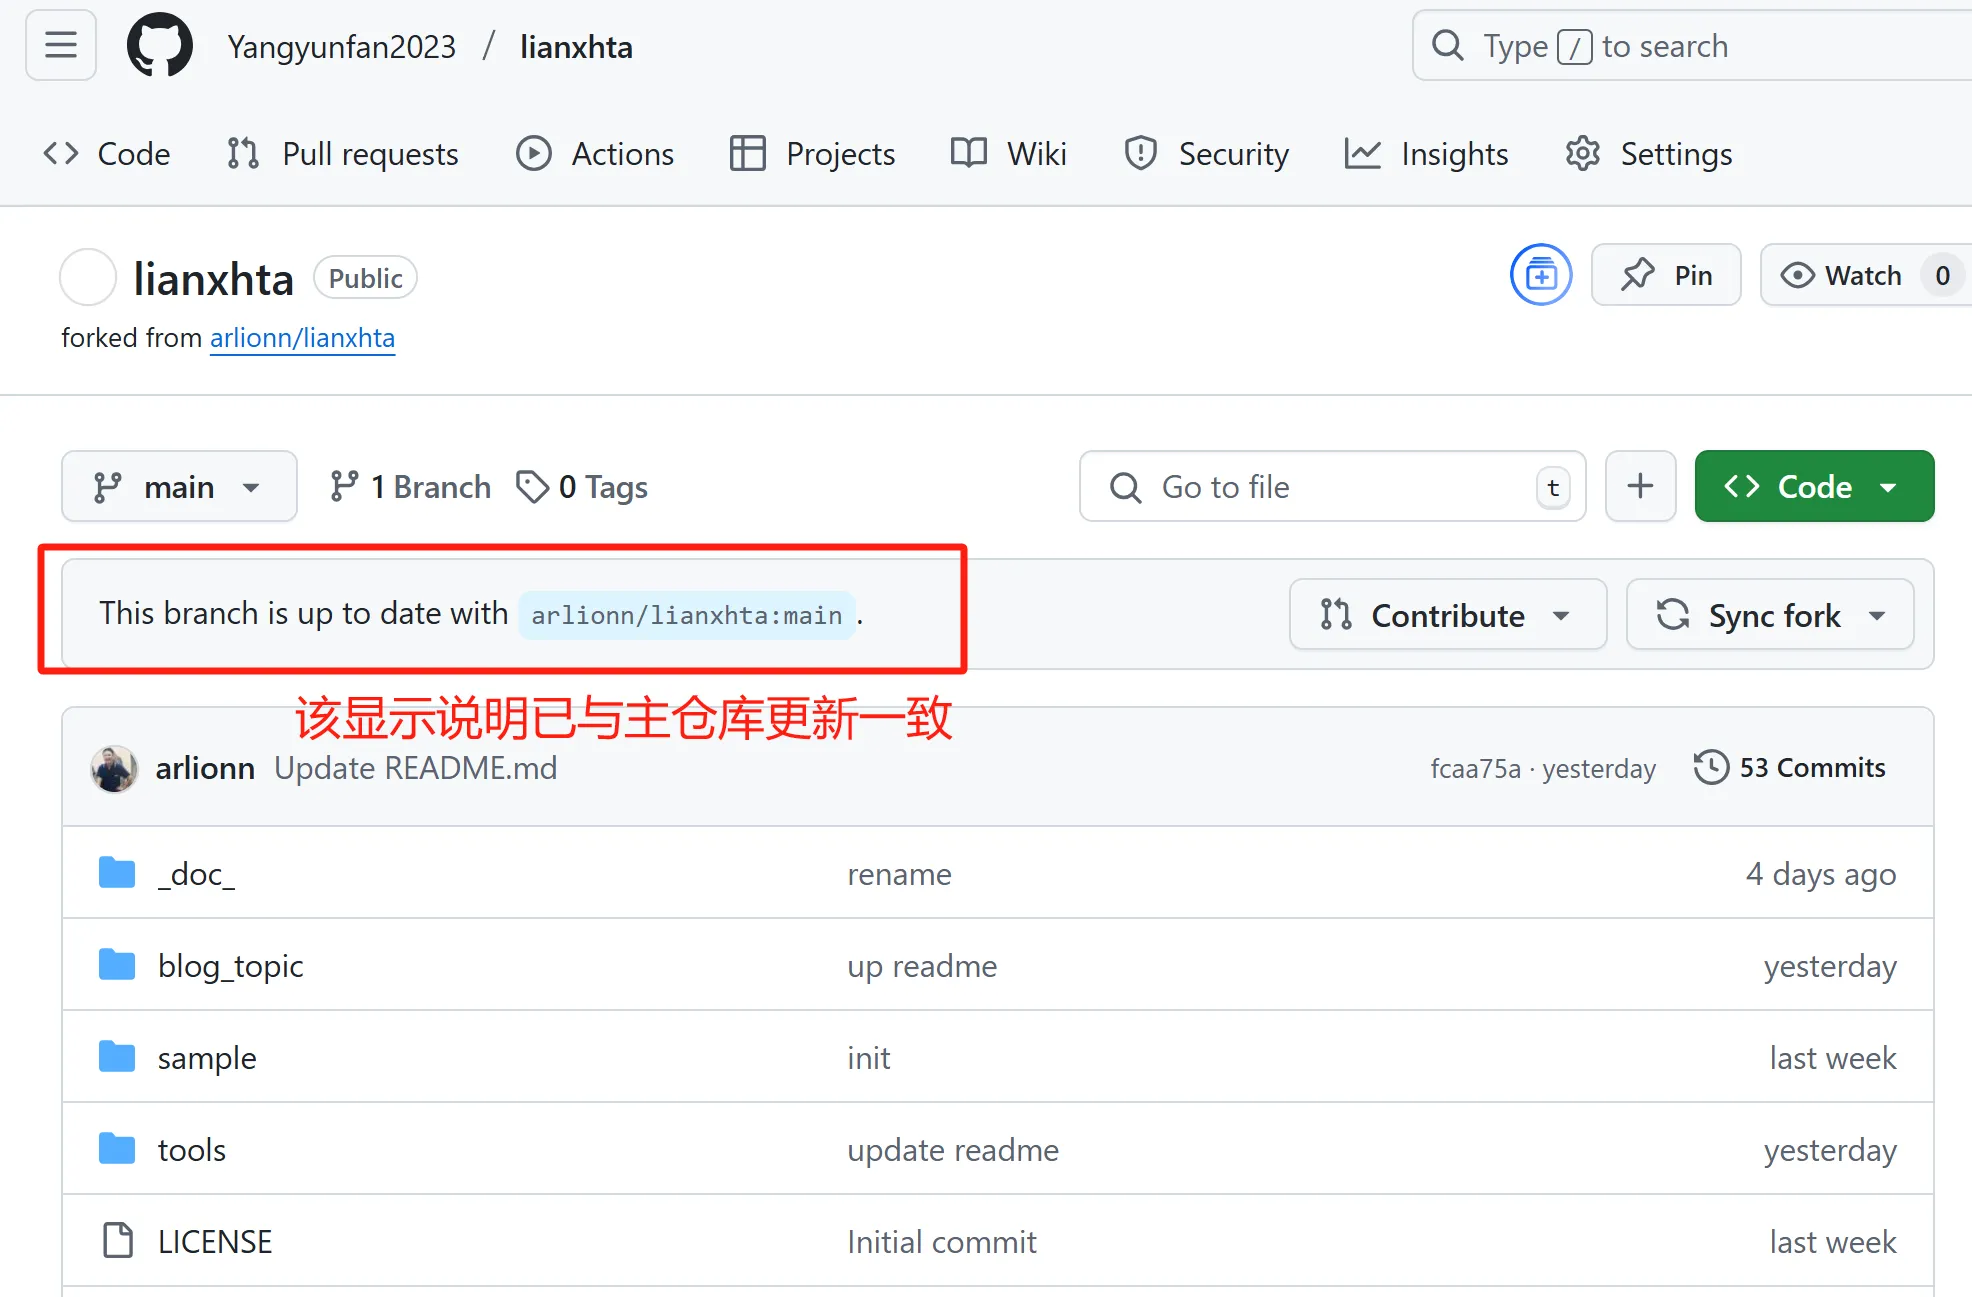This screenshot has height=1297, width=1972.
Task: Open the Update README.md commit message
Action: 415,768
